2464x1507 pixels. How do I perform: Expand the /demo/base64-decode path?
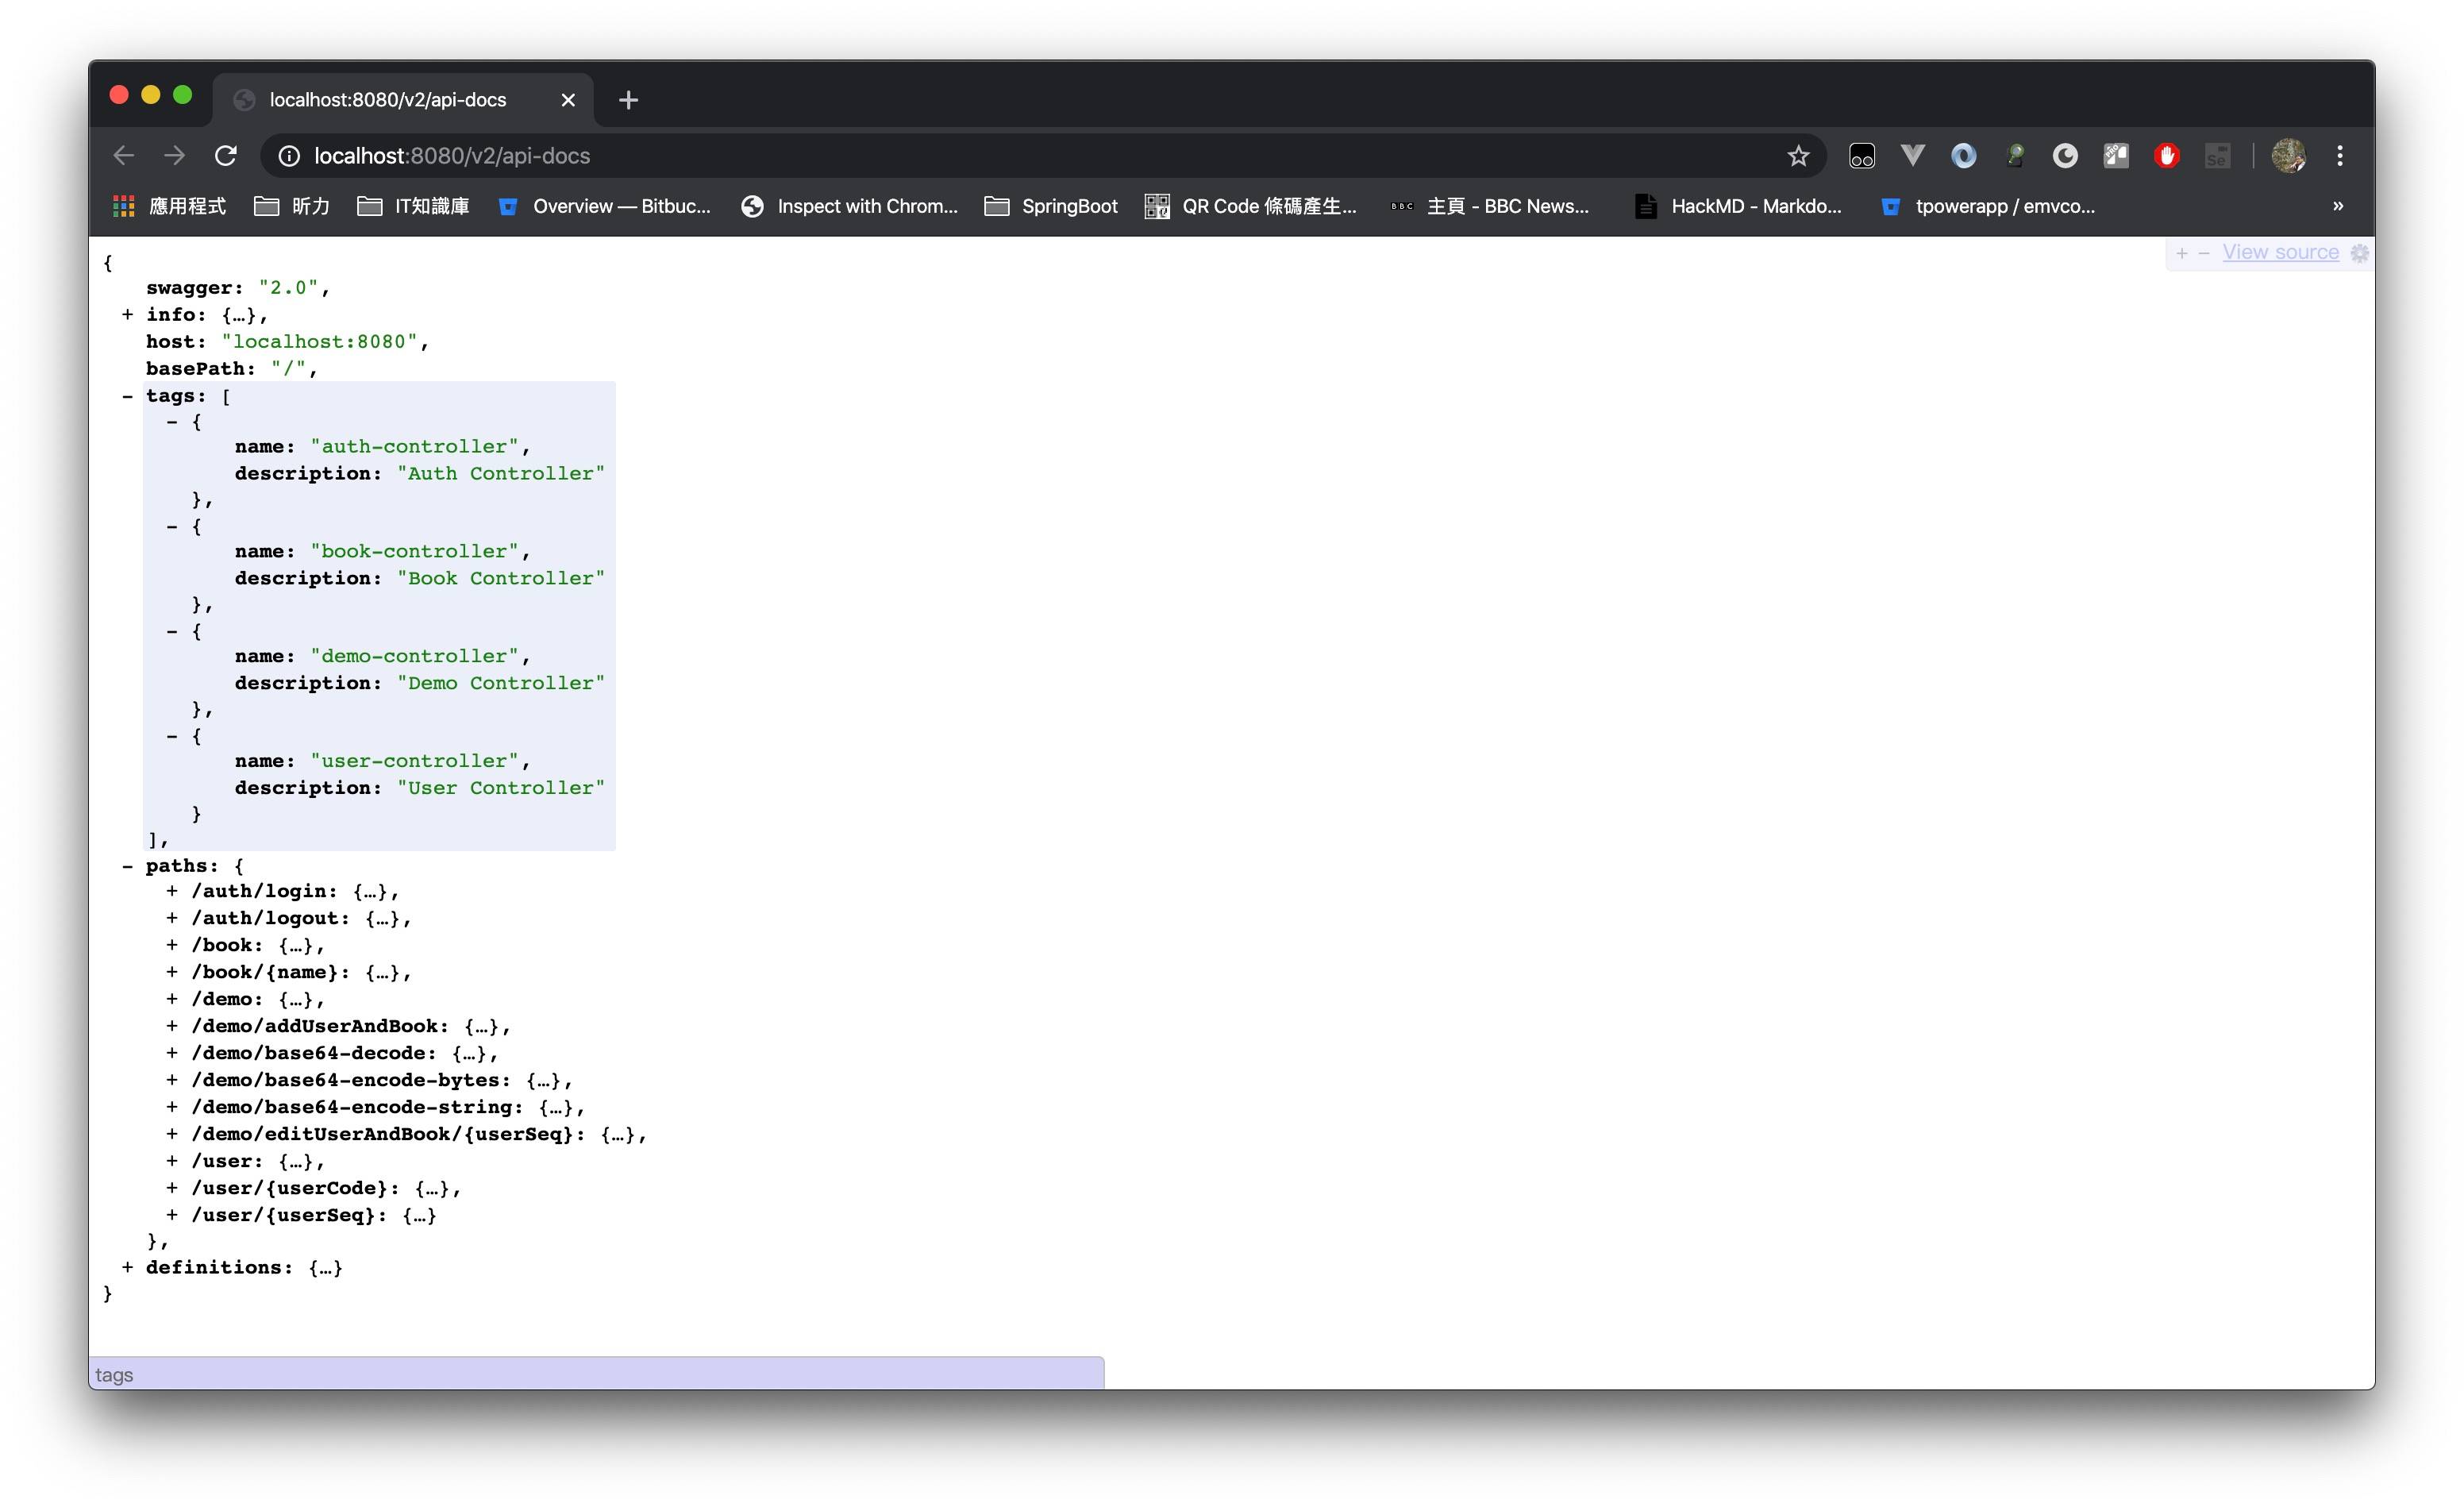[x=172, y=1053]
